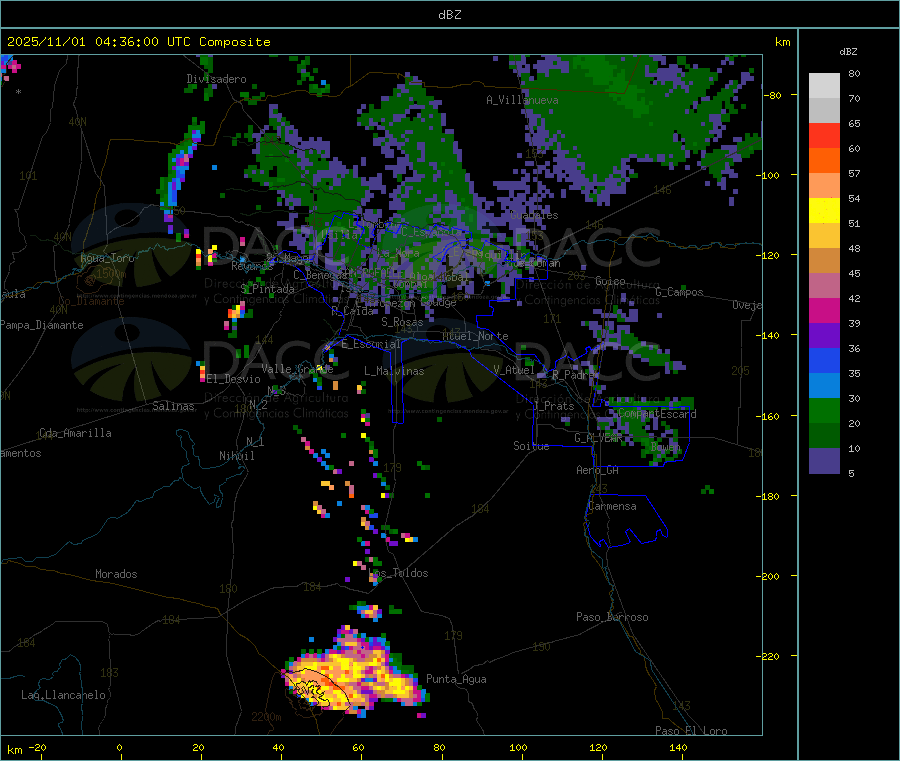Select the Salinas location label
The width and height of the screenshot is (900, 761).
coord(173,406)
